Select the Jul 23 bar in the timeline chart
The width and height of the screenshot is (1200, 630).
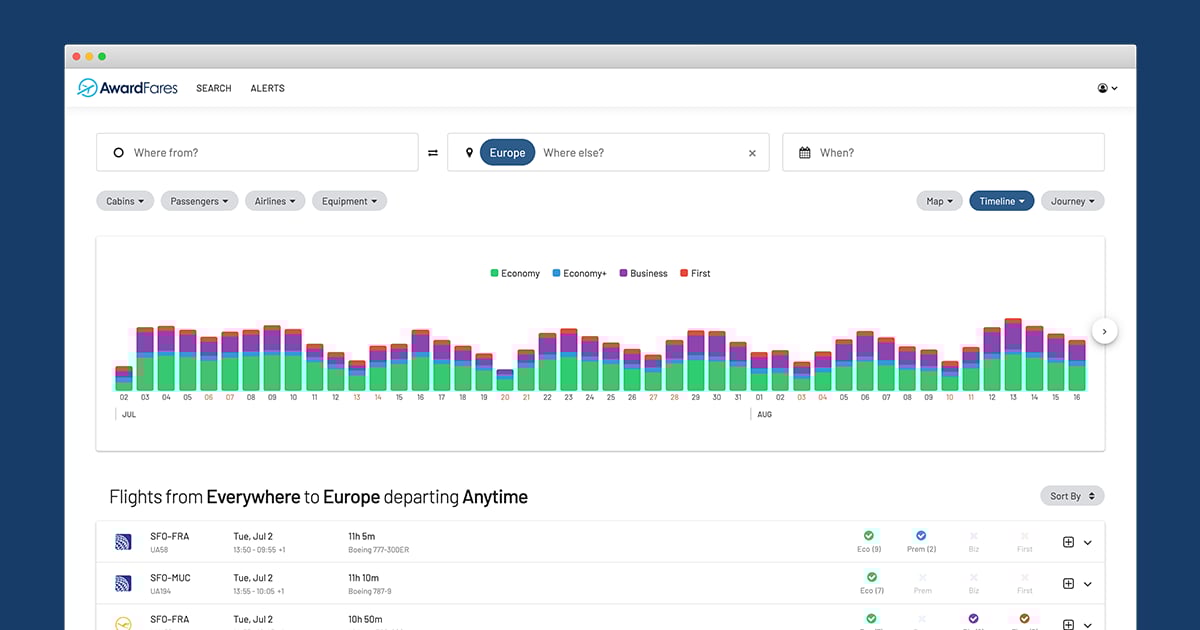pos(568,360)
